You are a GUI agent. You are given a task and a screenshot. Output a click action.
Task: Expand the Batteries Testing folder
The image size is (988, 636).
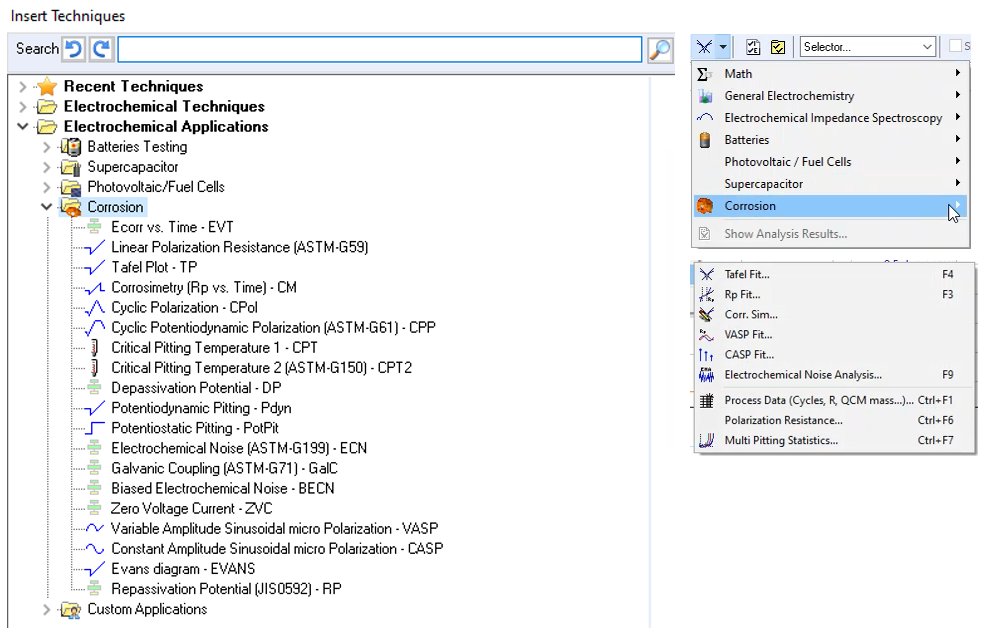[x=47, y=147]
